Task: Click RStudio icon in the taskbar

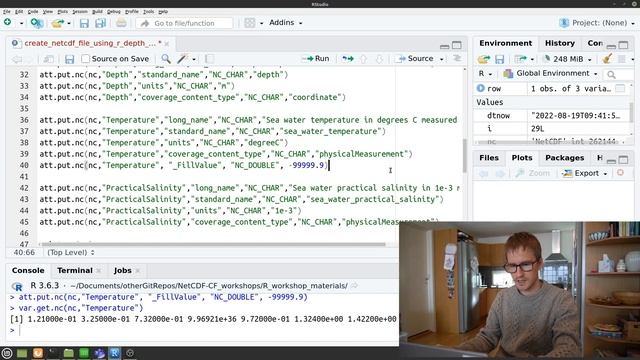Action: (x=115, y=353)
